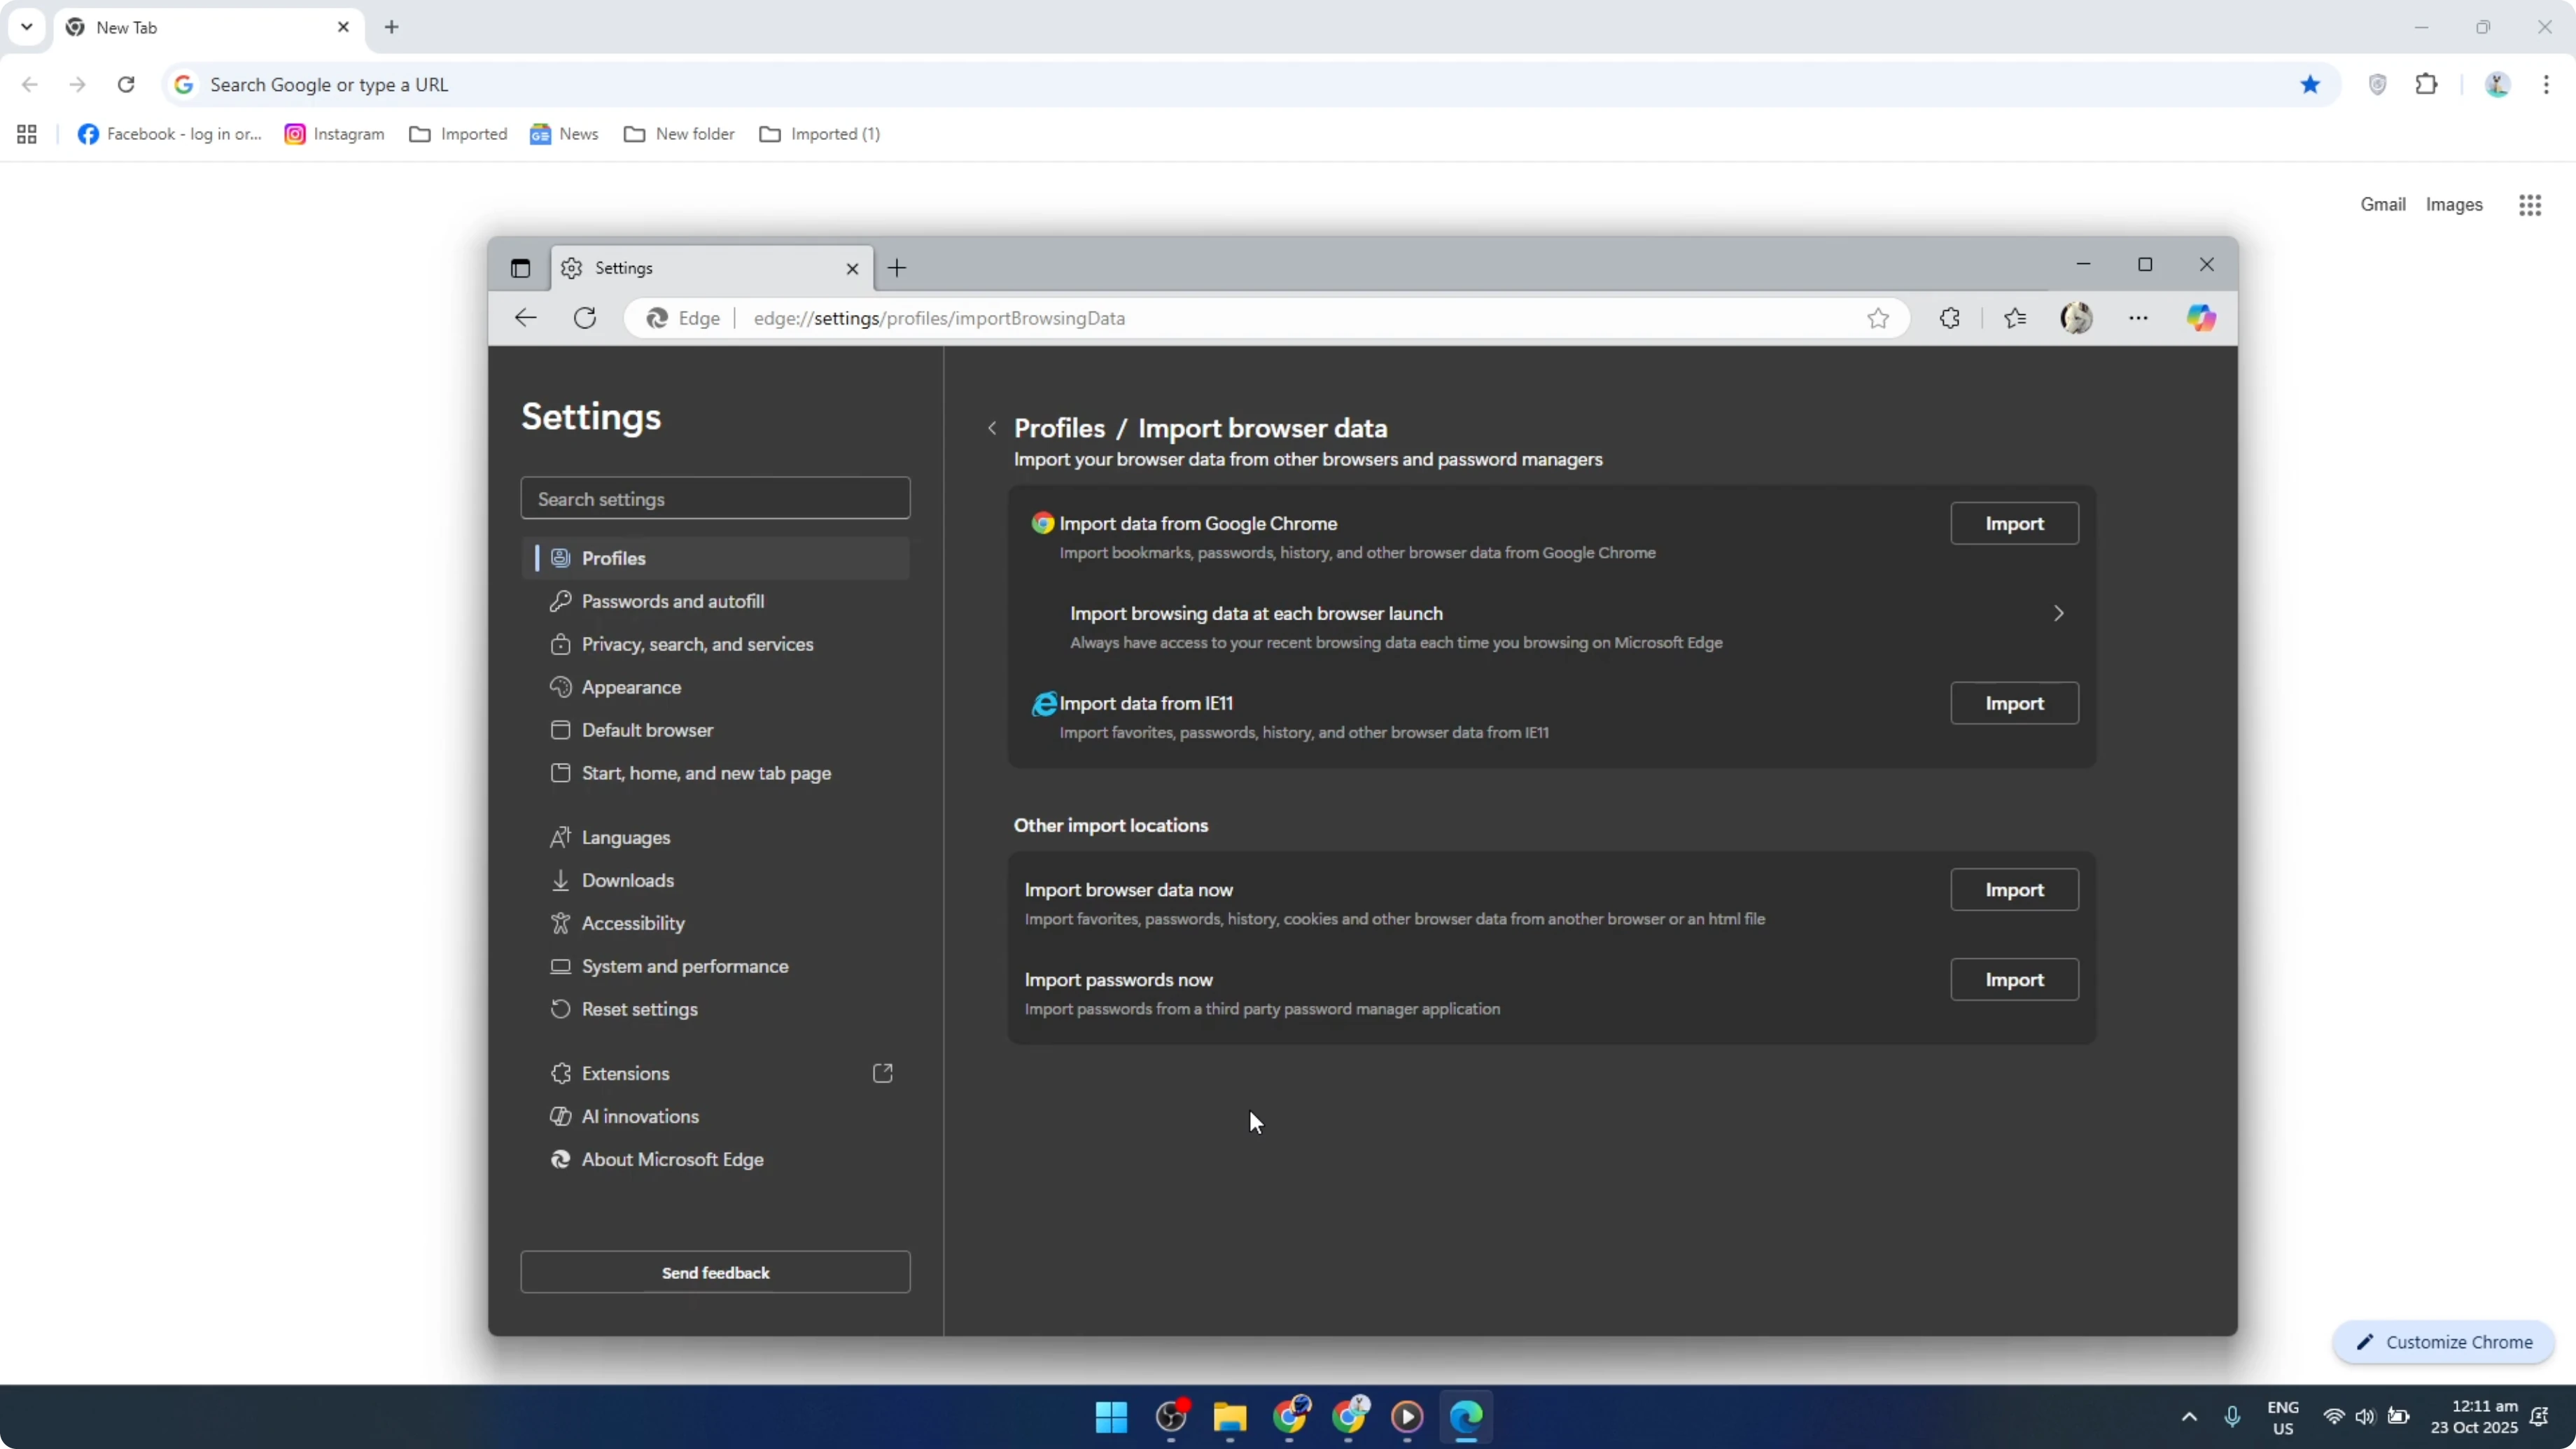Open Chrome tab search dropdown
This screenshot has width=2576, height=1449.
pyautogui.click(x=27, y=27)
